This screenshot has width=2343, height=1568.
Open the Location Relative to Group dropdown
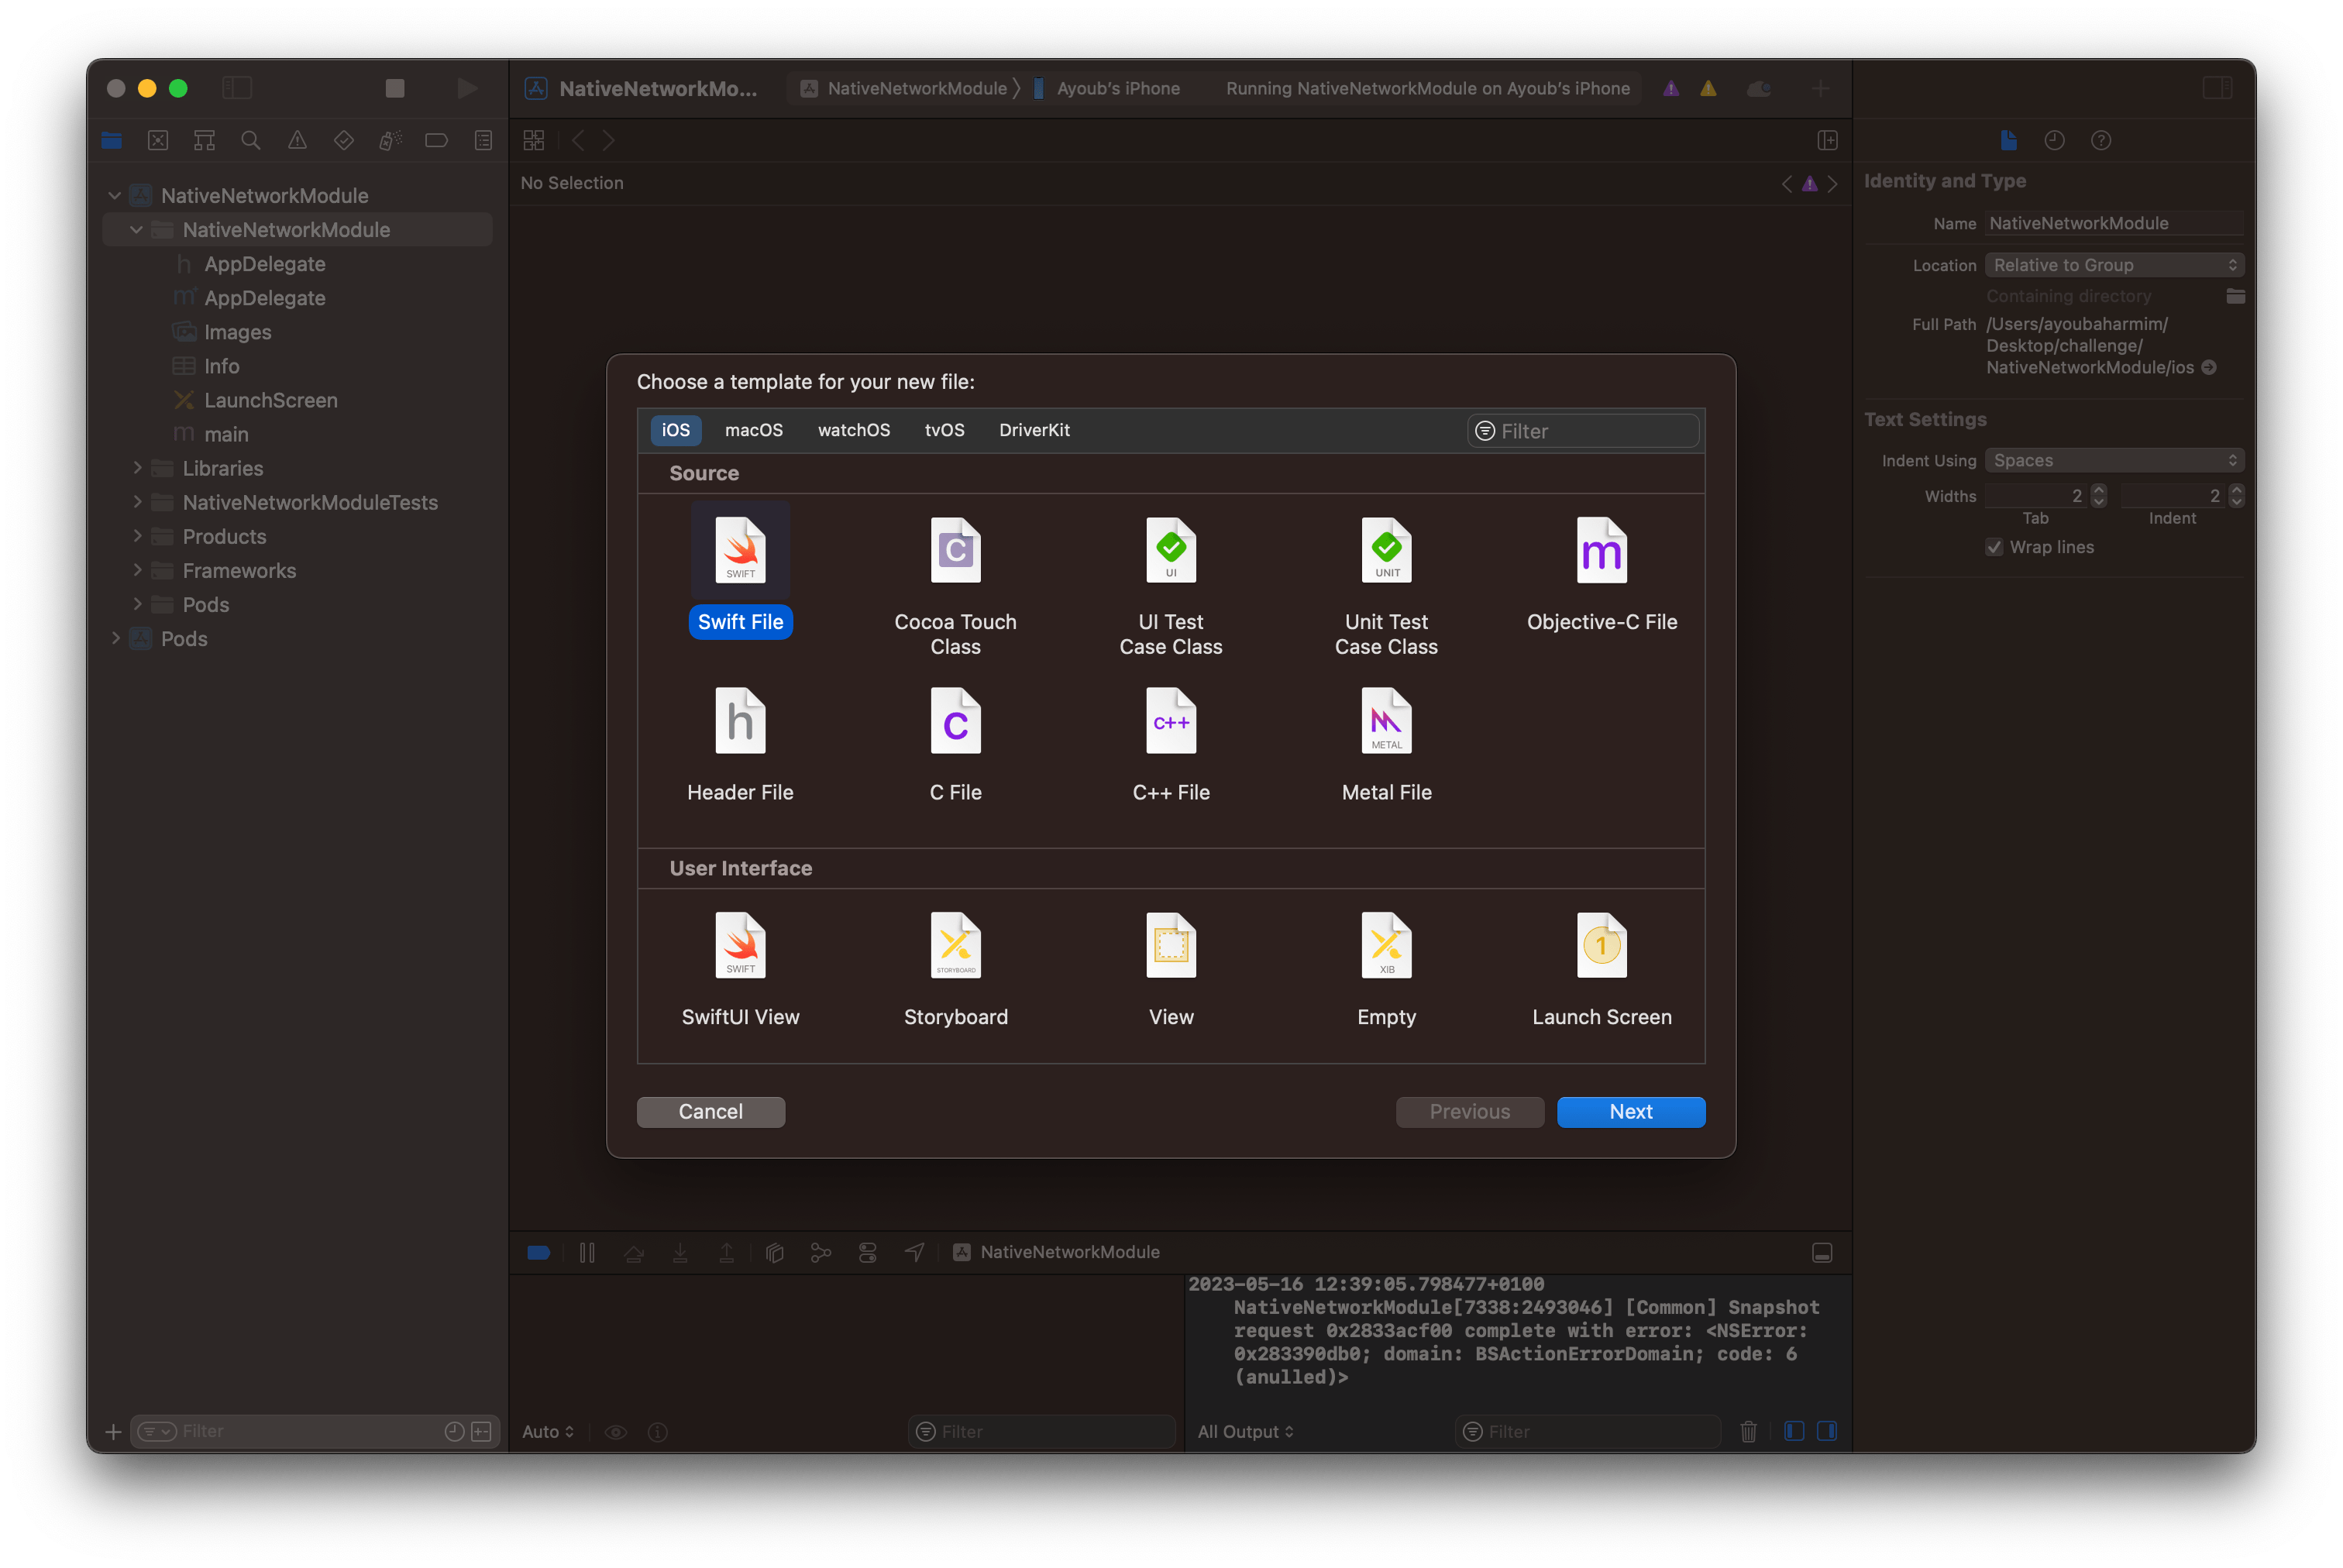click(2113, 265)
